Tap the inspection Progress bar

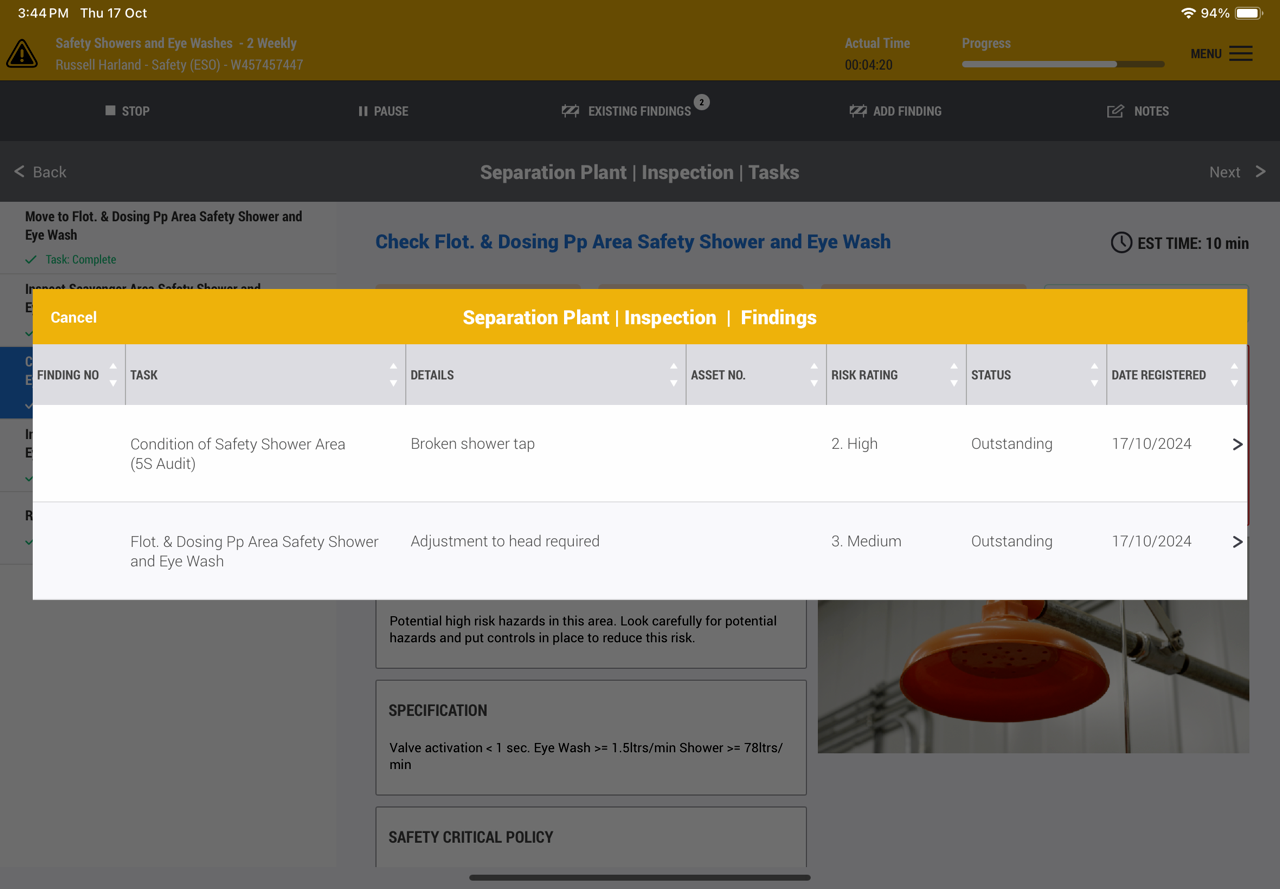1063,64
